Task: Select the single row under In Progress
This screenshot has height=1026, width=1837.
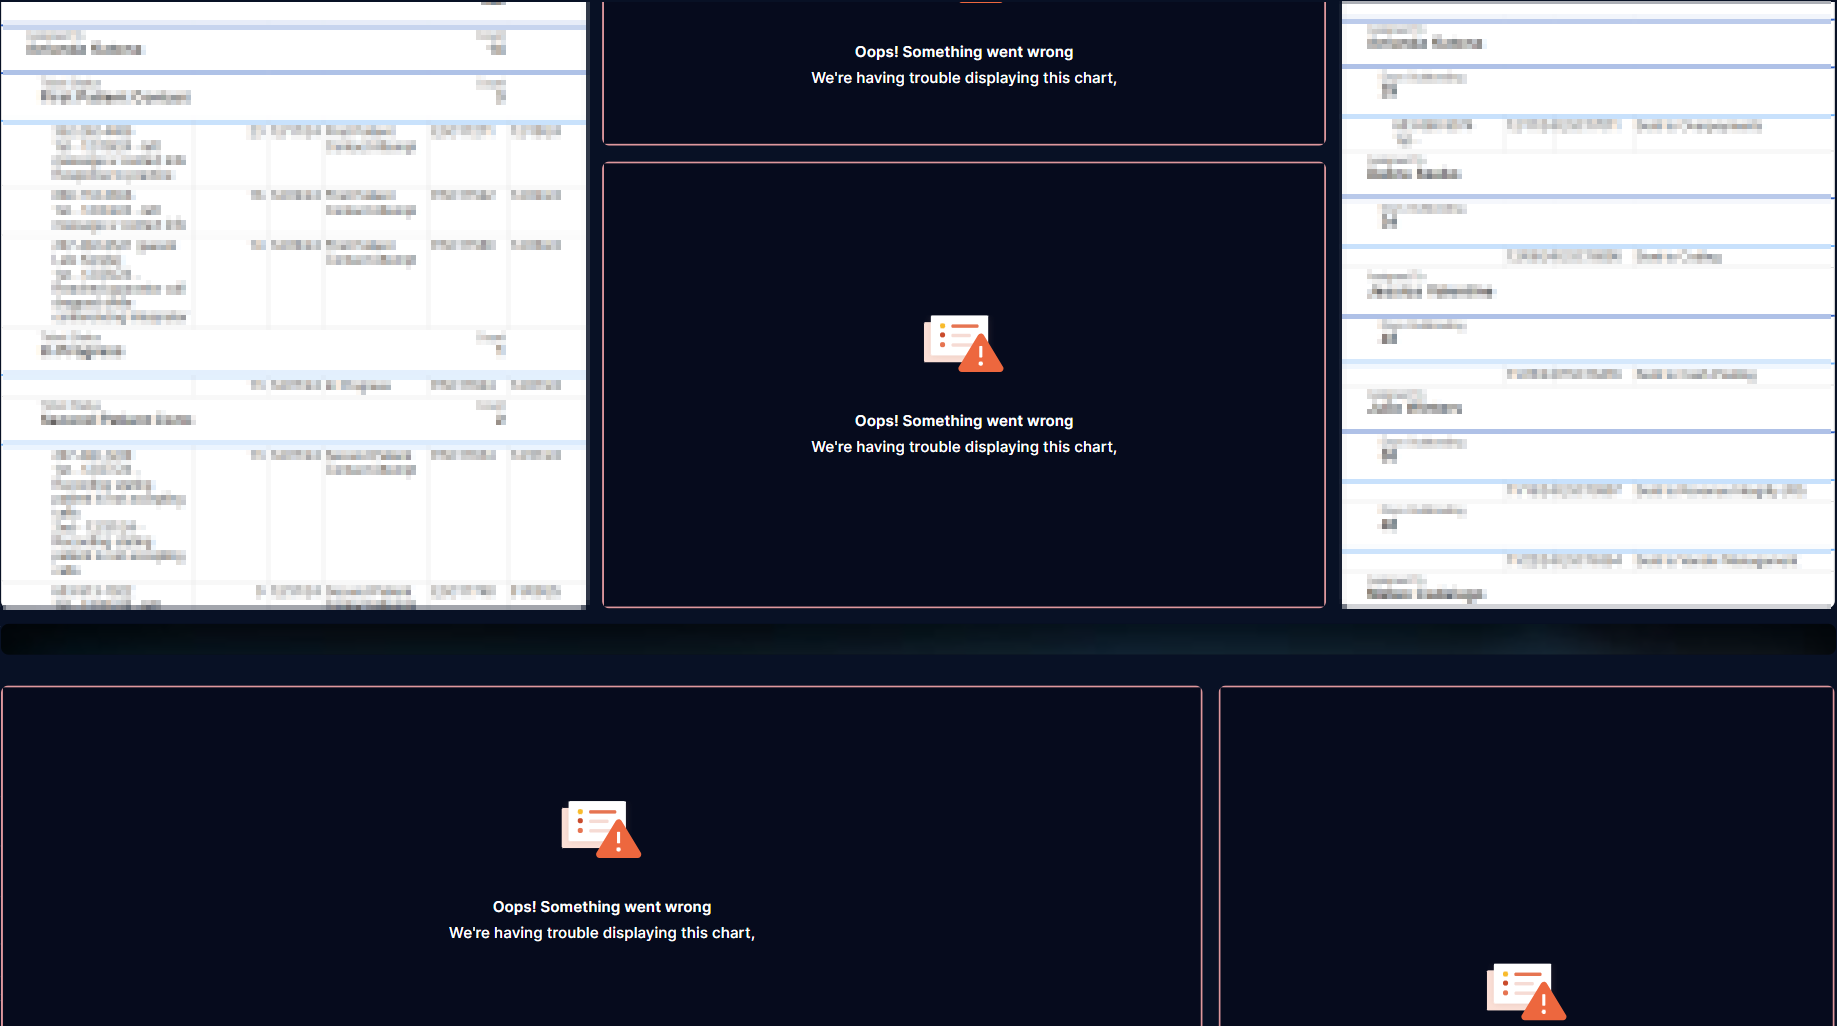Action: click(x=300, y=385)
